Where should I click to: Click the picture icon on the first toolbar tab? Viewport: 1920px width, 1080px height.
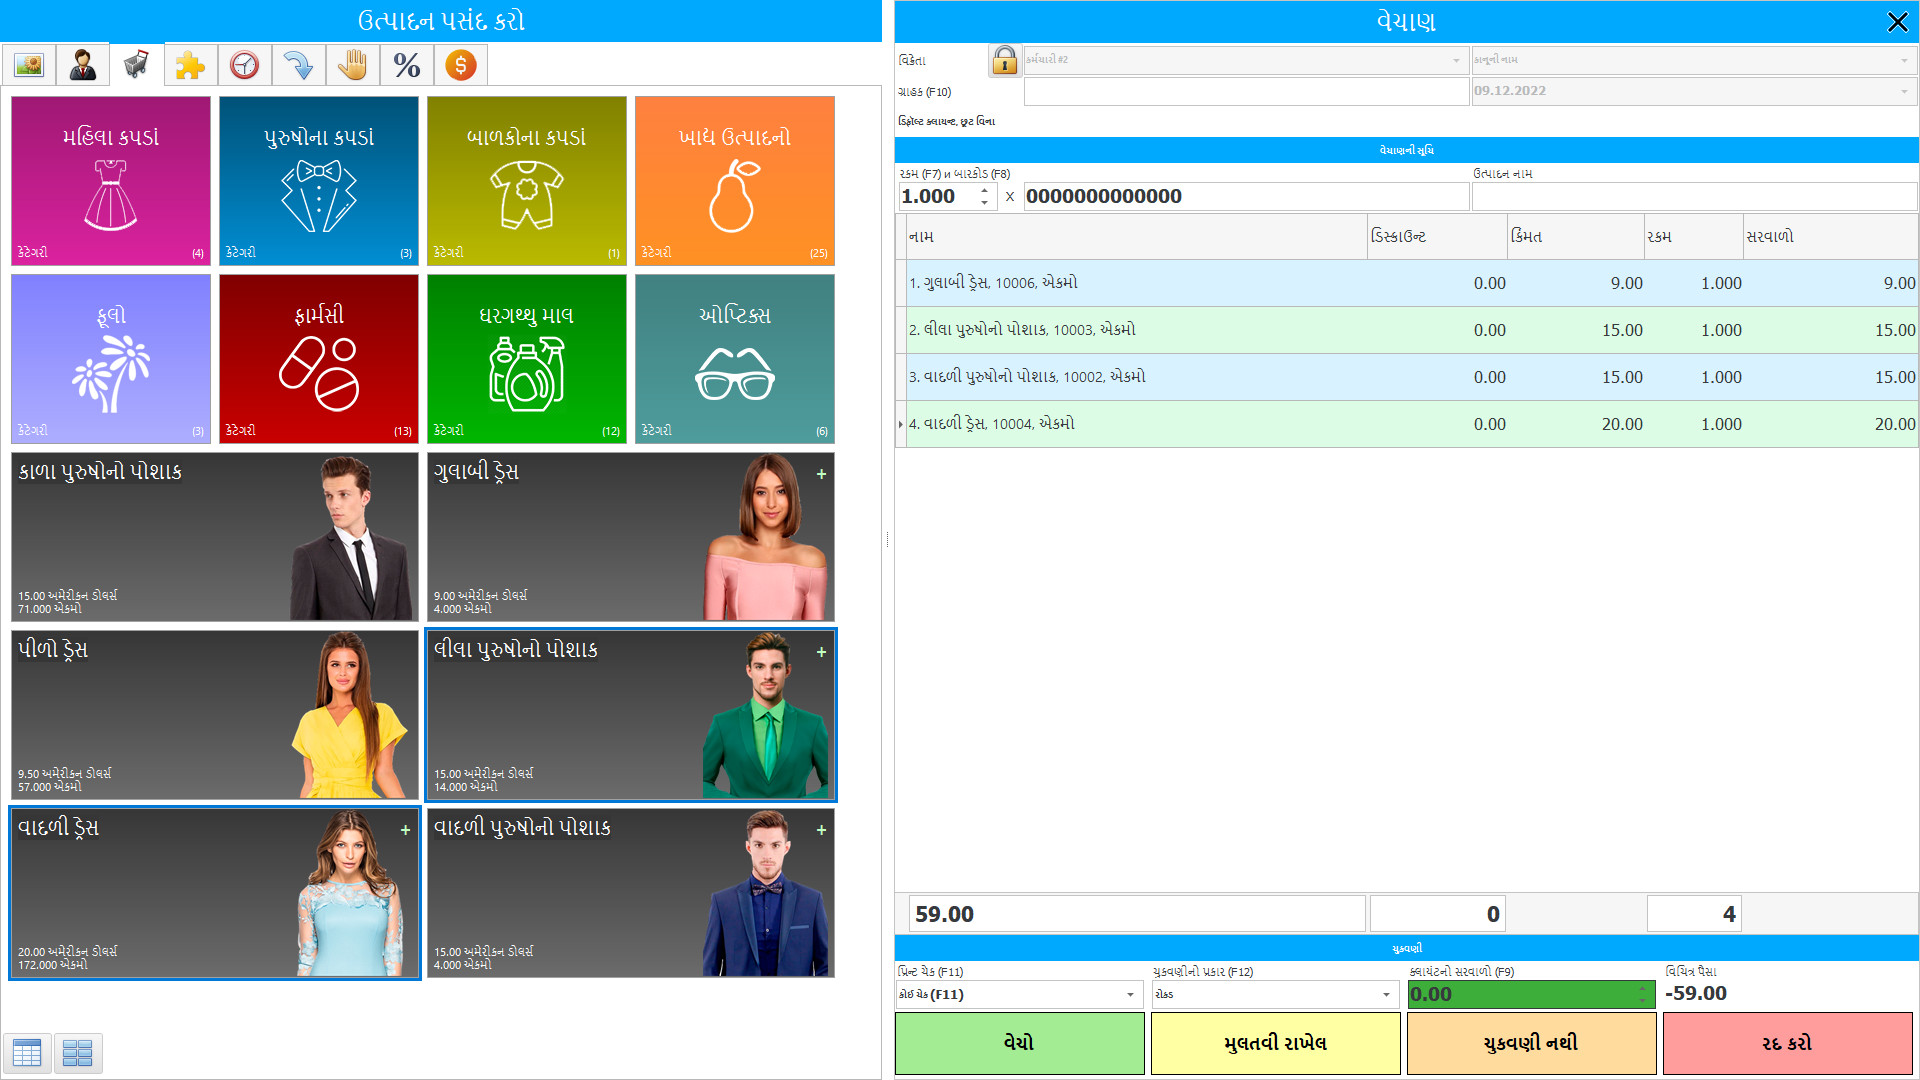[x=28, y=64]
